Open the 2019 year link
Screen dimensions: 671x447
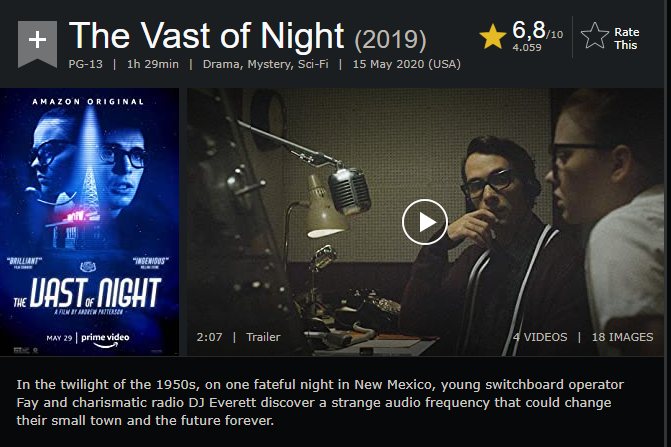(x=390, y=41)
